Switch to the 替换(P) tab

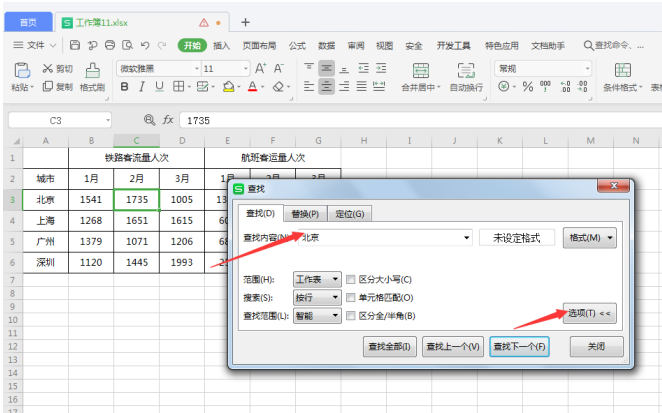tap(305, 214)
